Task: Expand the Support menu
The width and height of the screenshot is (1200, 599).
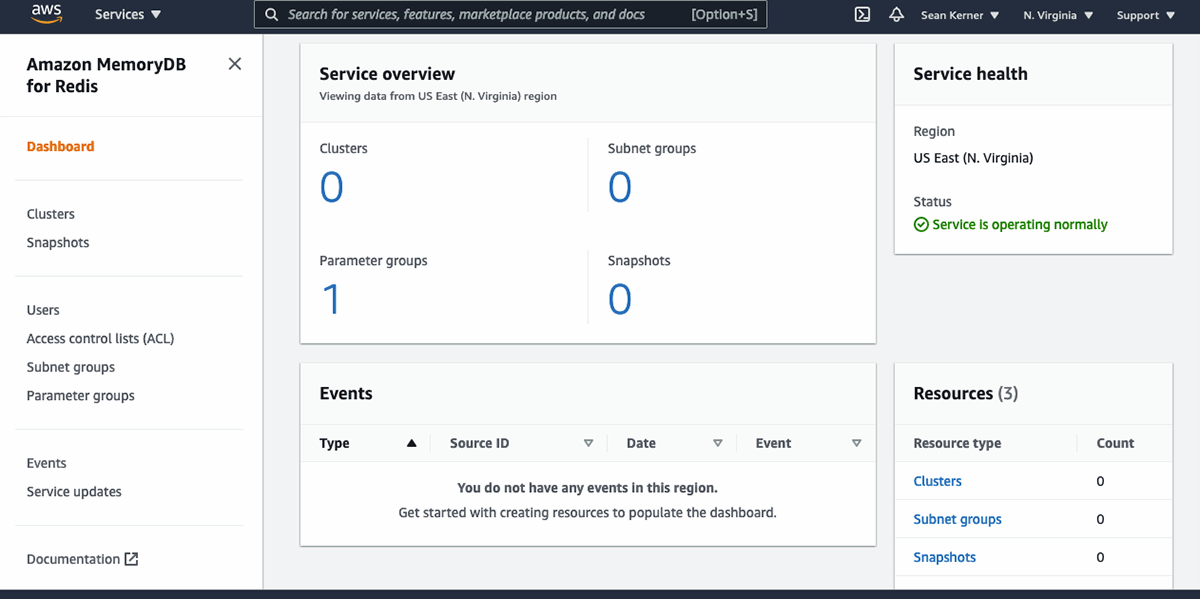Action: 1144,15
